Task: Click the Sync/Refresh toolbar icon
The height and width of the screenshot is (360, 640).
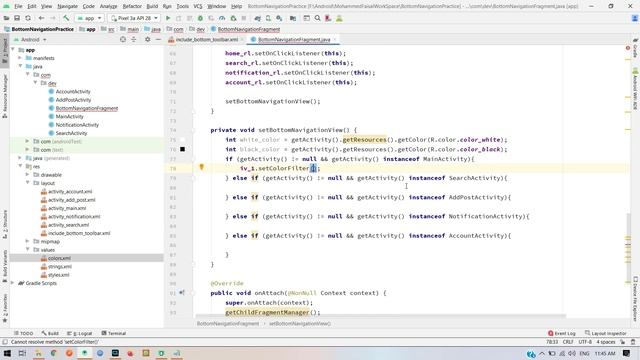Action: click(28, 18)
